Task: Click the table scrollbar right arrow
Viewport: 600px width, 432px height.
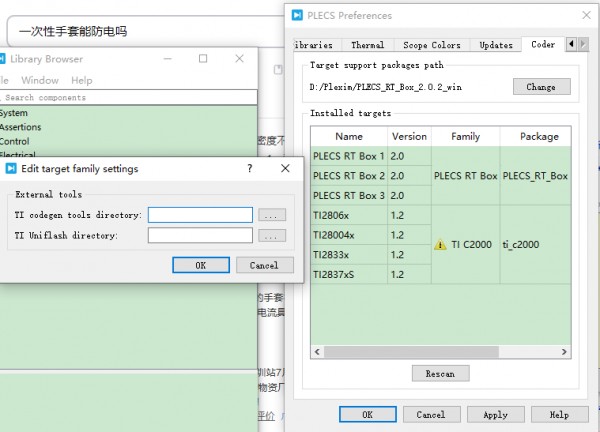Action: 564,352
